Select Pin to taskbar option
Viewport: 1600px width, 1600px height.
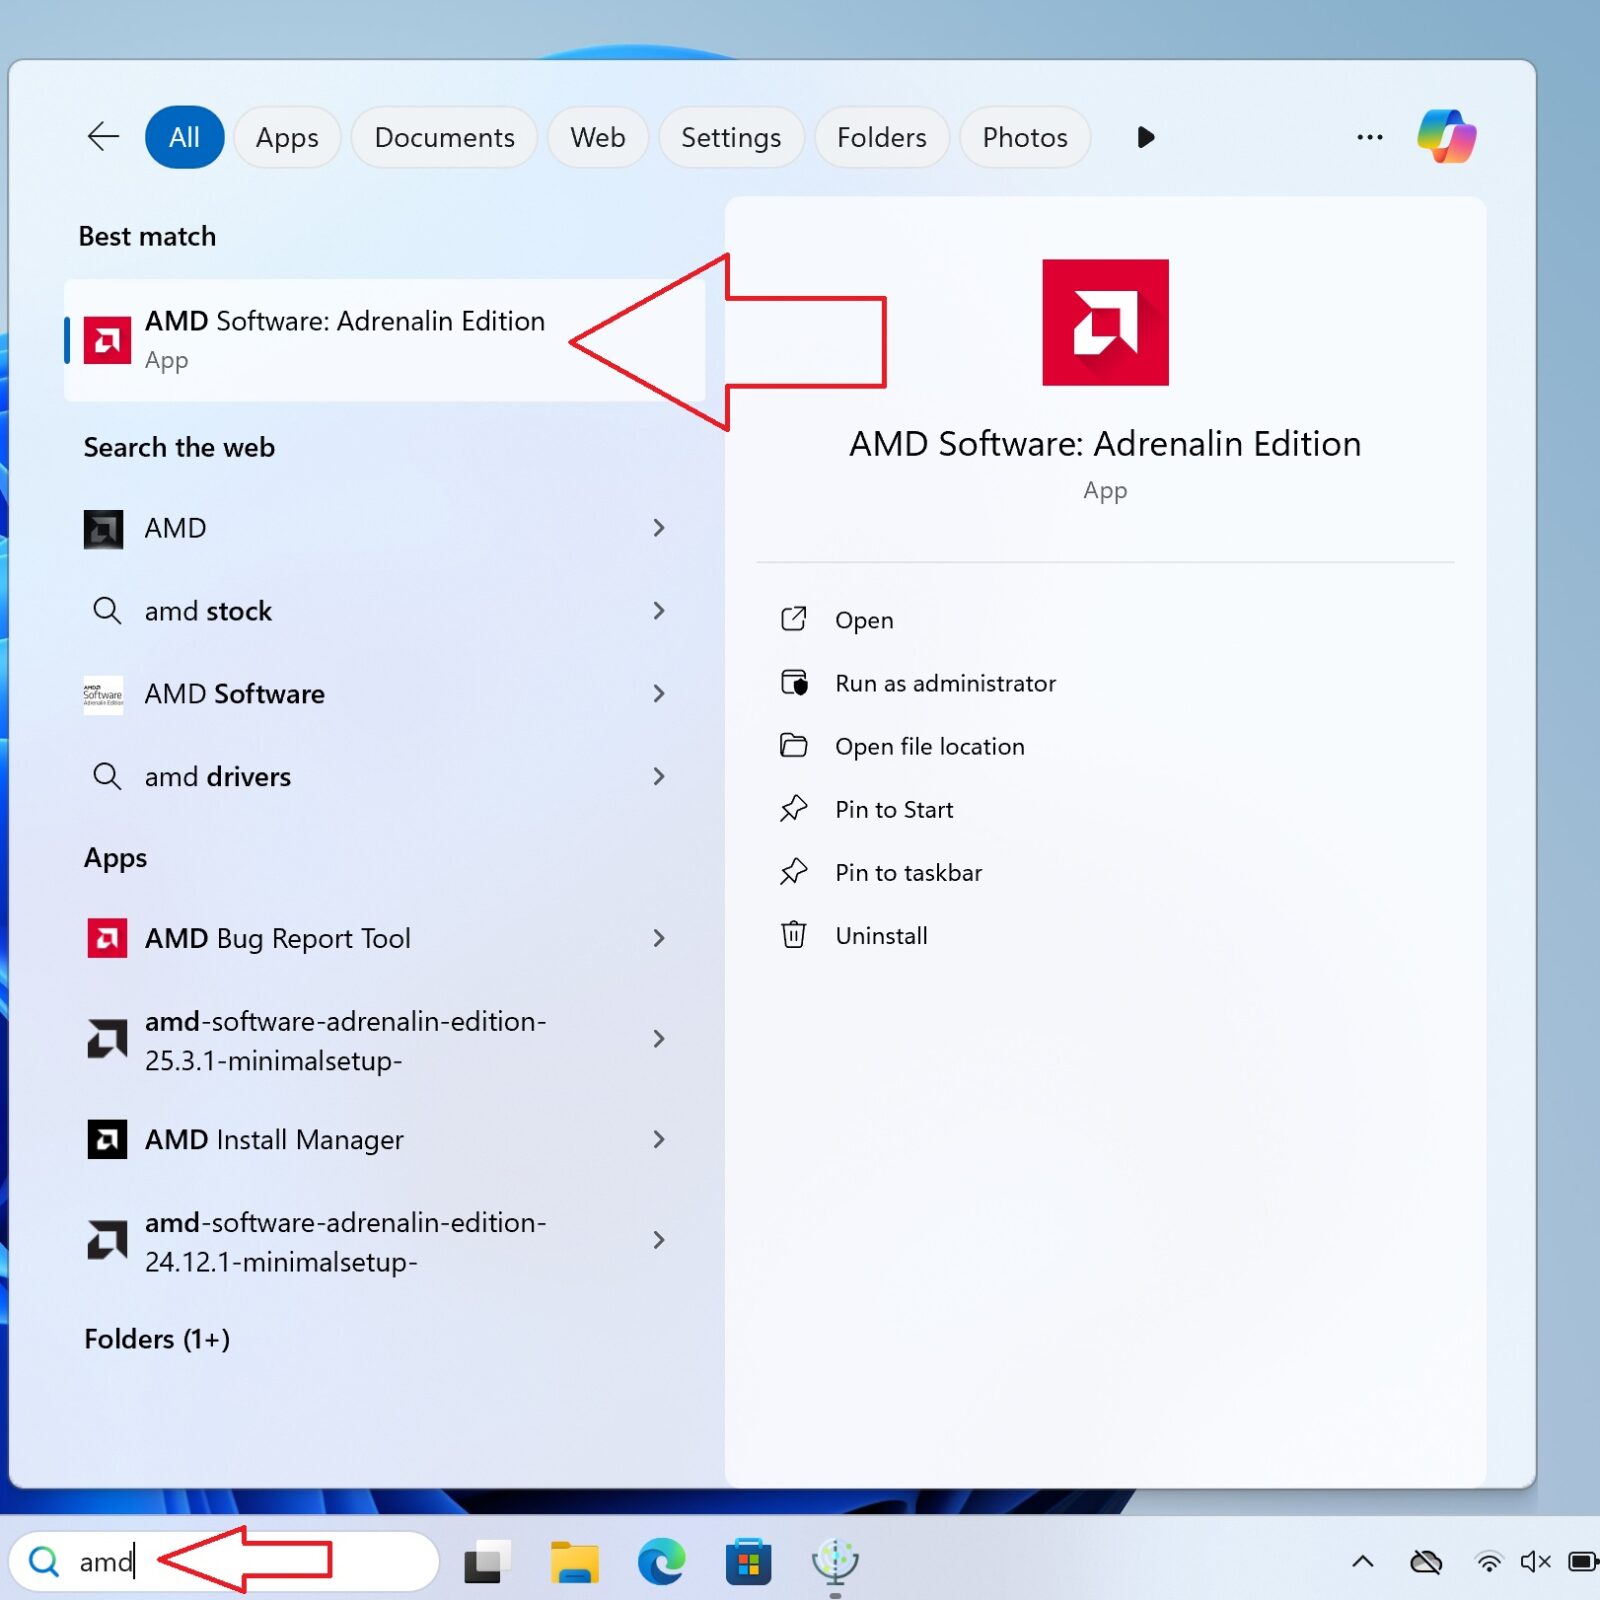908,872
